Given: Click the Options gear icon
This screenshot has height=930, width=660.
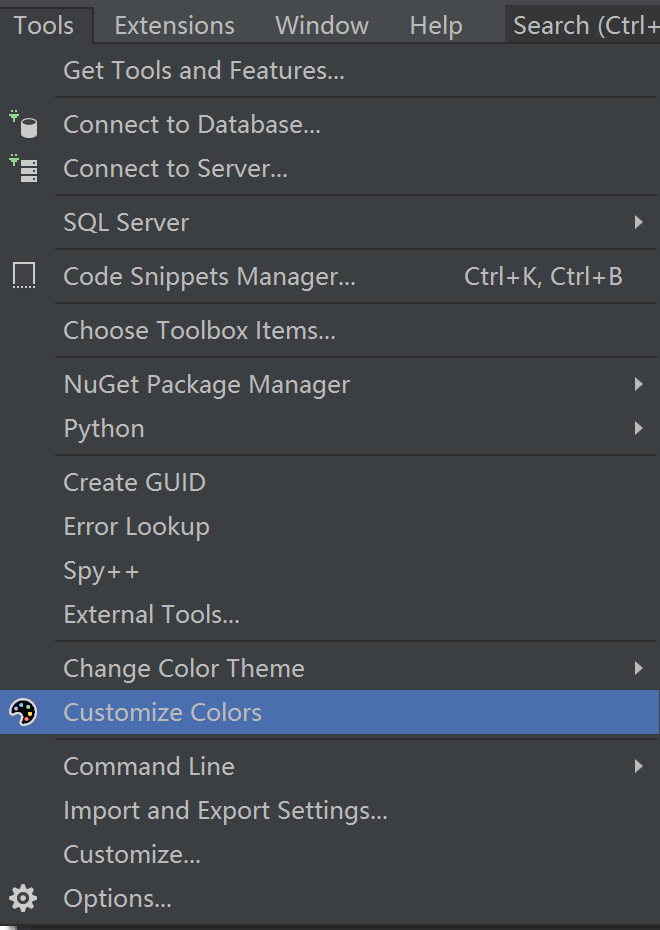Looking at the screenshot, I should point(23,898).
